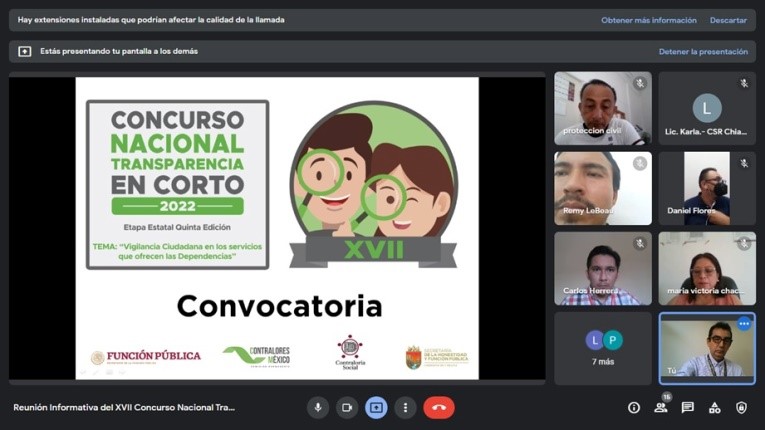
Task: Click the Contralores México logo on slide
Action: click(x=257, y=356)
